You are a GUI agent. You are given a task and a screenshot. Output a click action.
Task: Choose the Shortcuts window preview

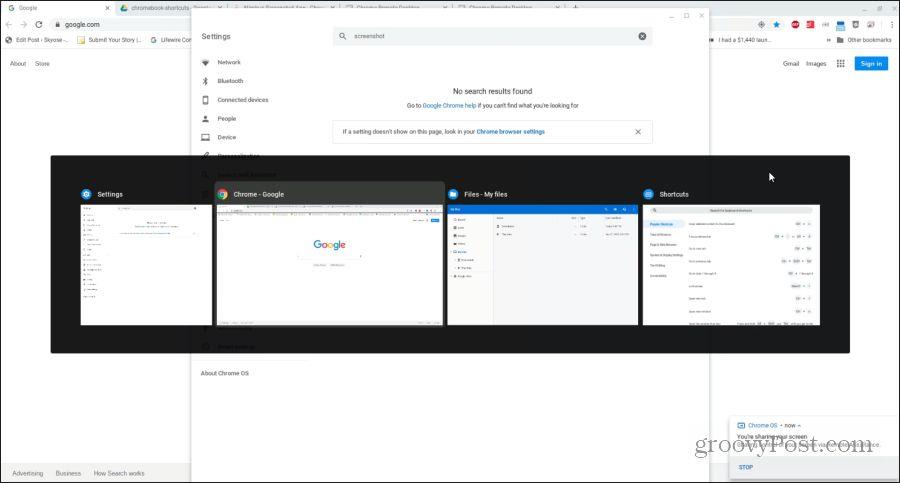pyautogui.click(x=731, y=258)
